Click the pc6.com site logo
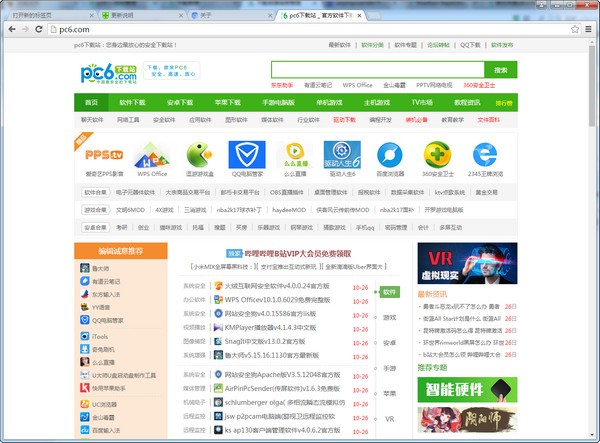This screenshot has height=443, width=600. 109,73
